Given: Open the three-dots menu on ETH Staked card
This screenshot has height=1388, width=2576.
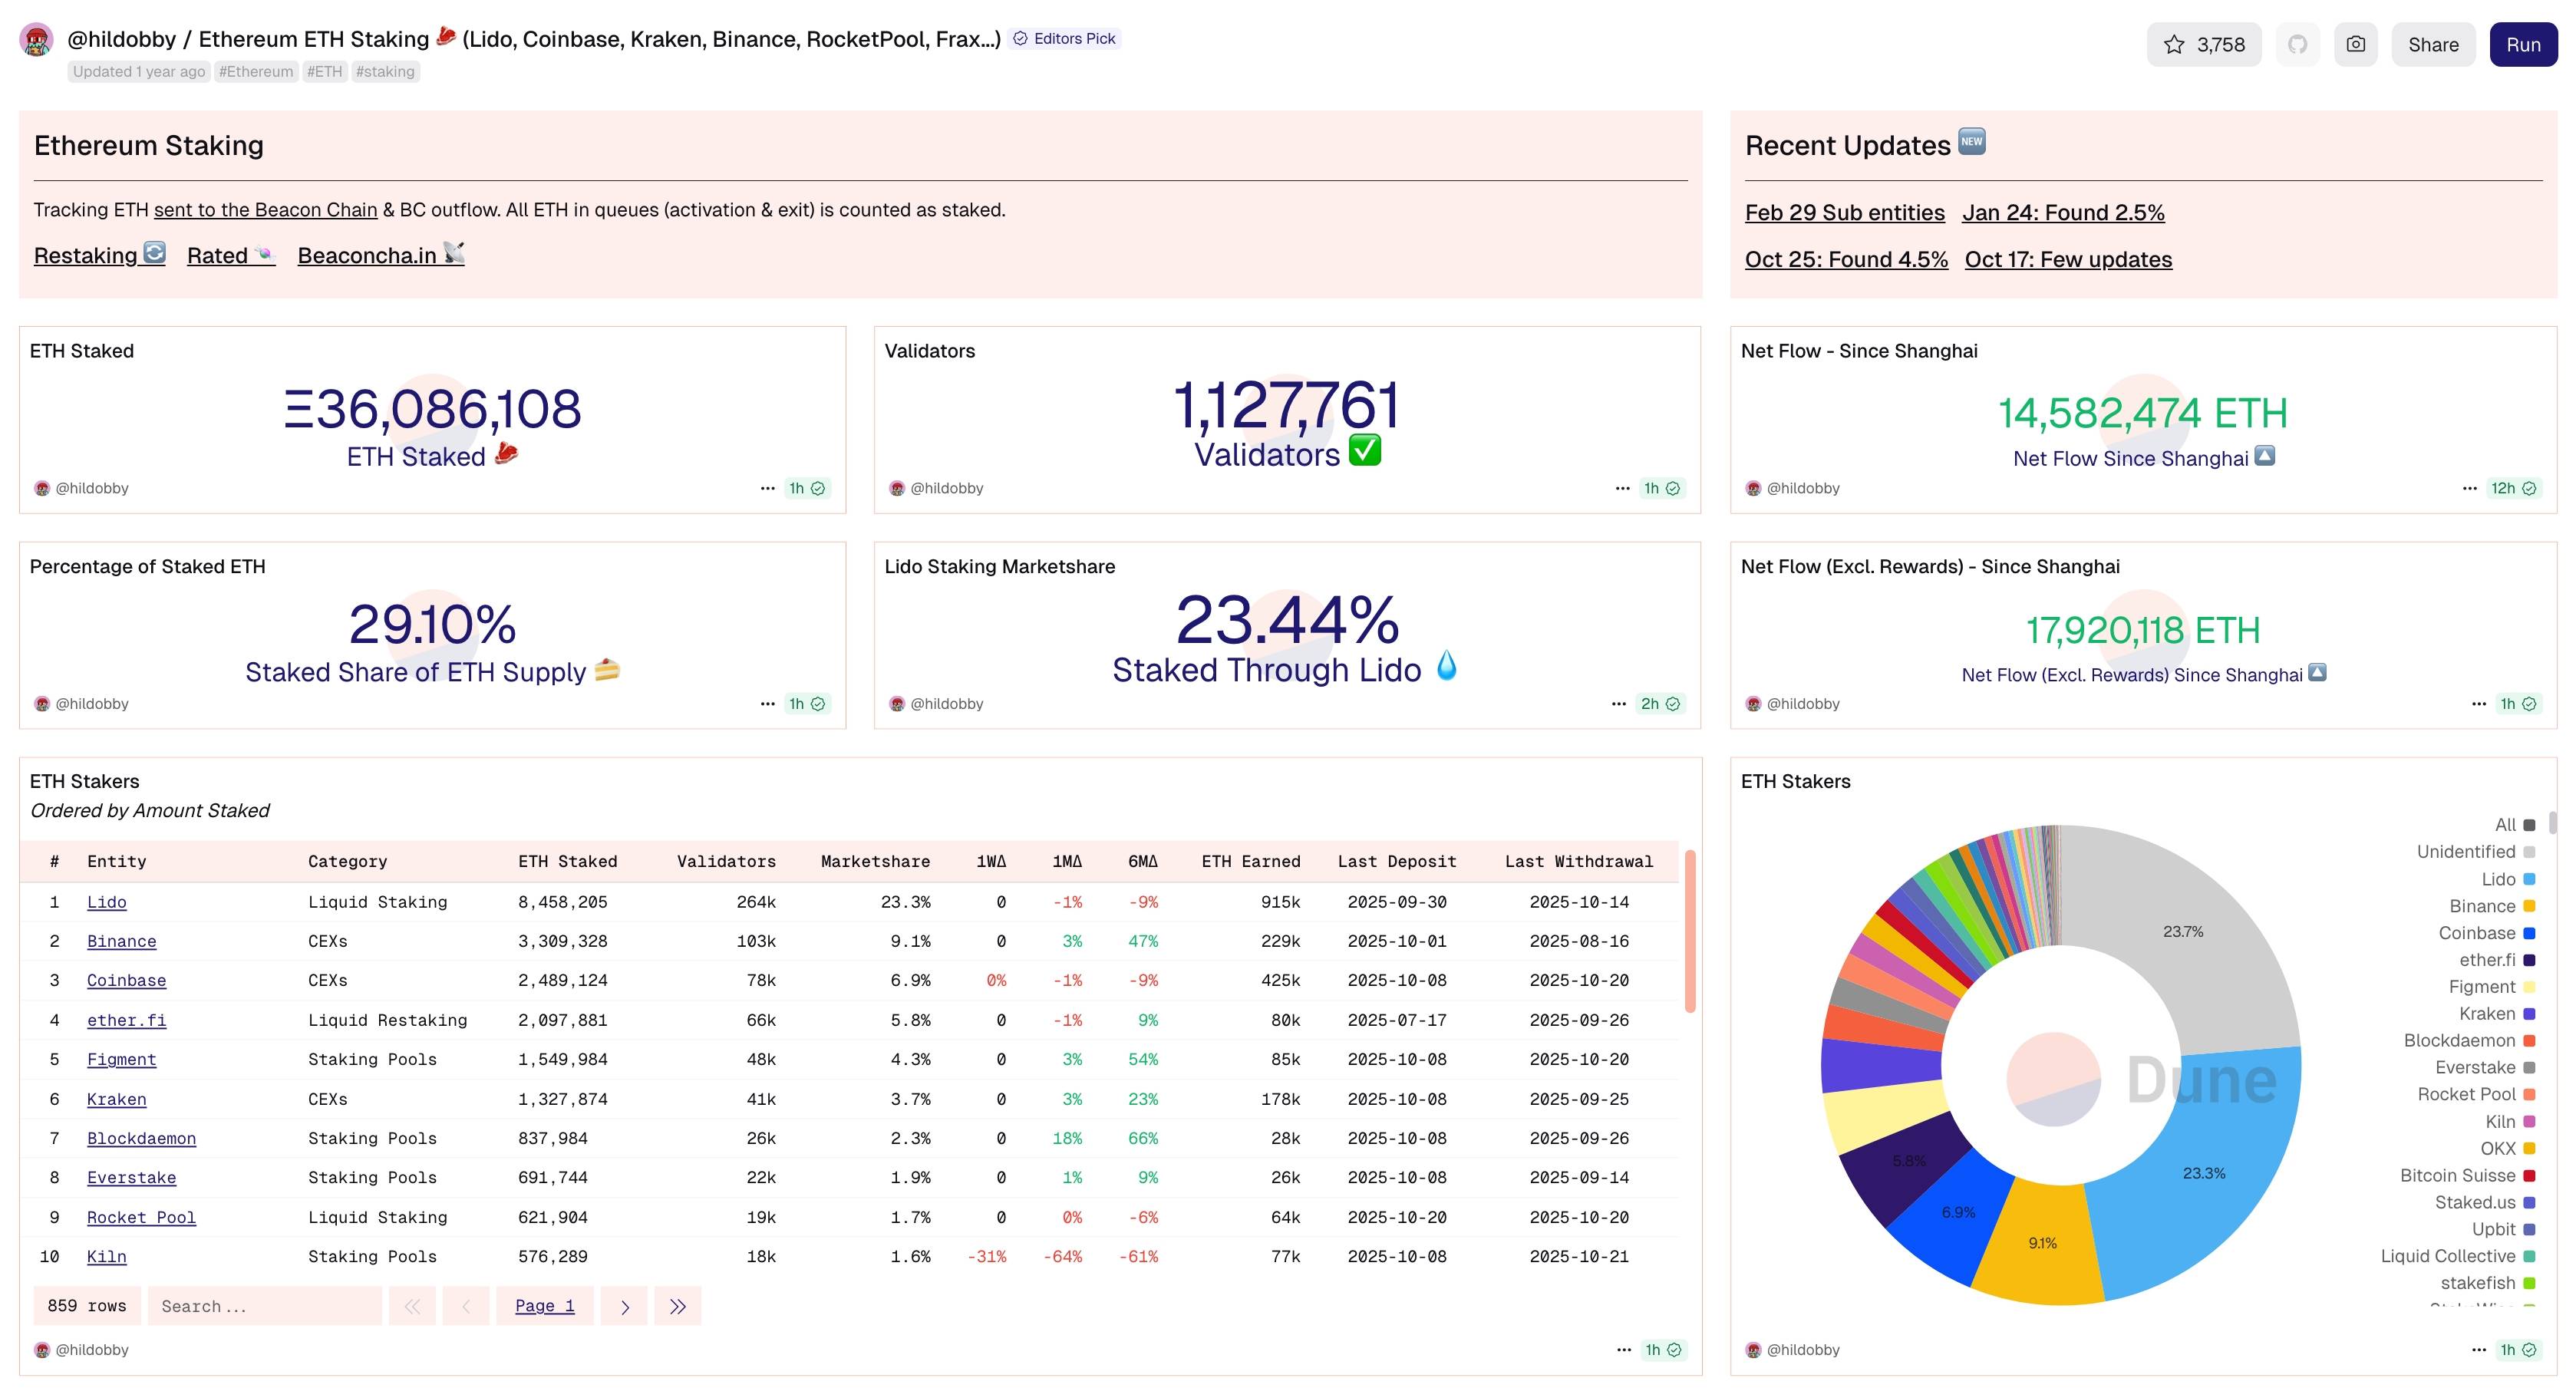Looking at the screenshot, I should pyautogui.click(x=767, y=488).
